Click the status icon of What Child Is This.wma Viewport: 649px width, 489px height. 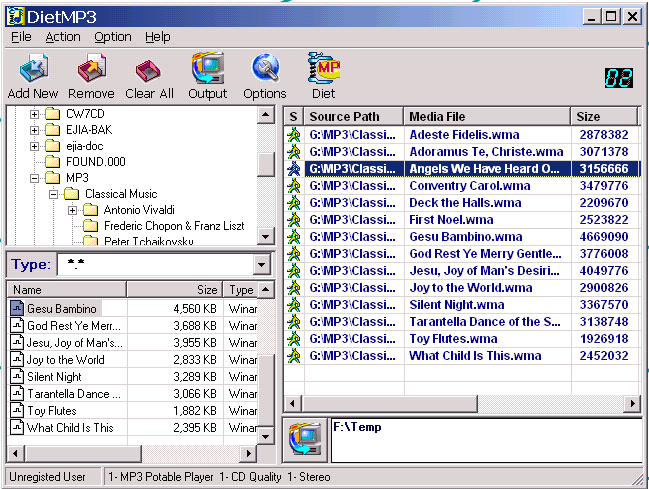coord(294,356)
